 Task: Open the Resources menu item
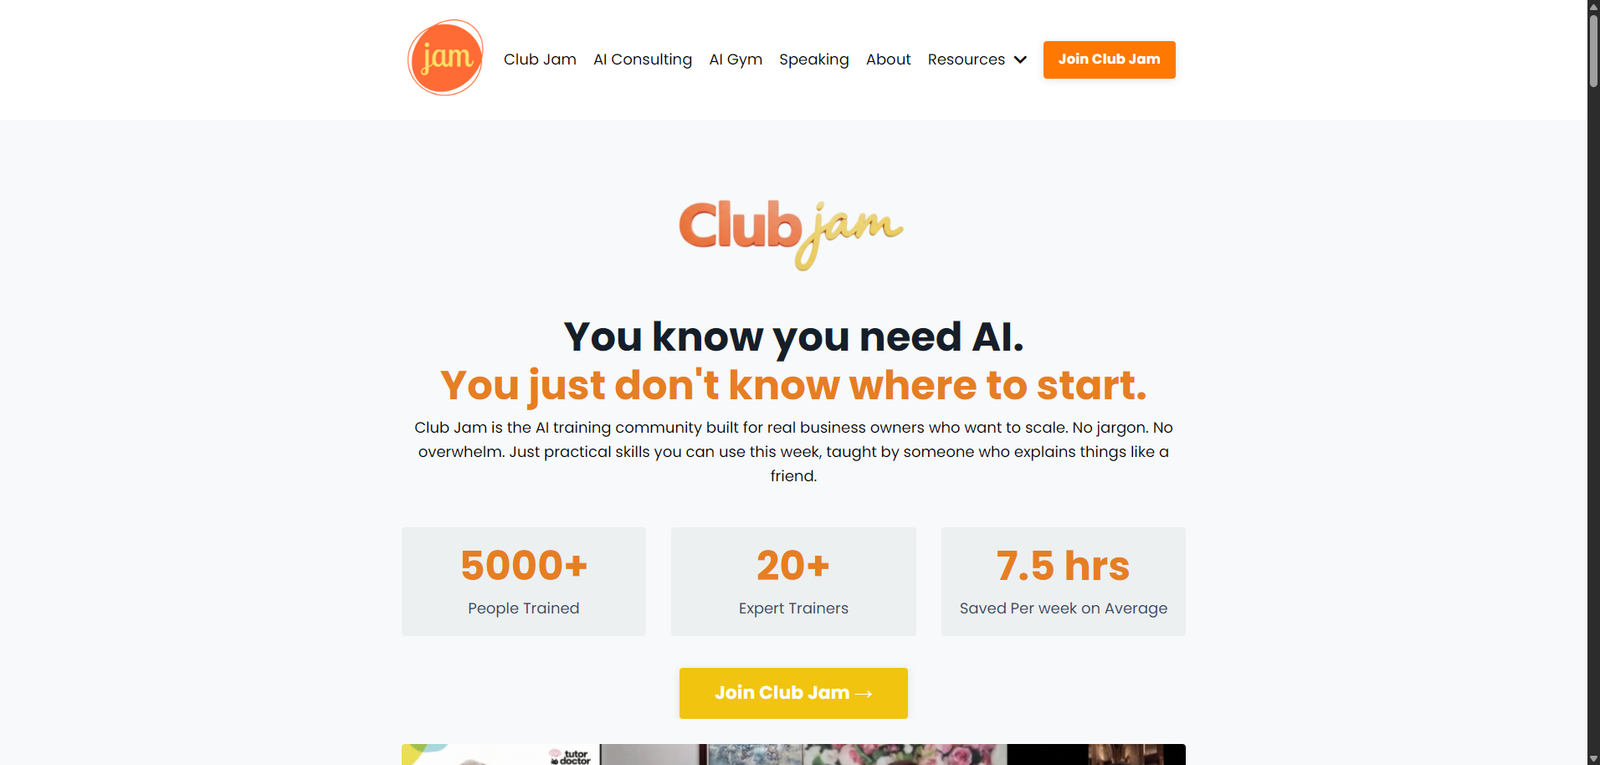[966, 60]
